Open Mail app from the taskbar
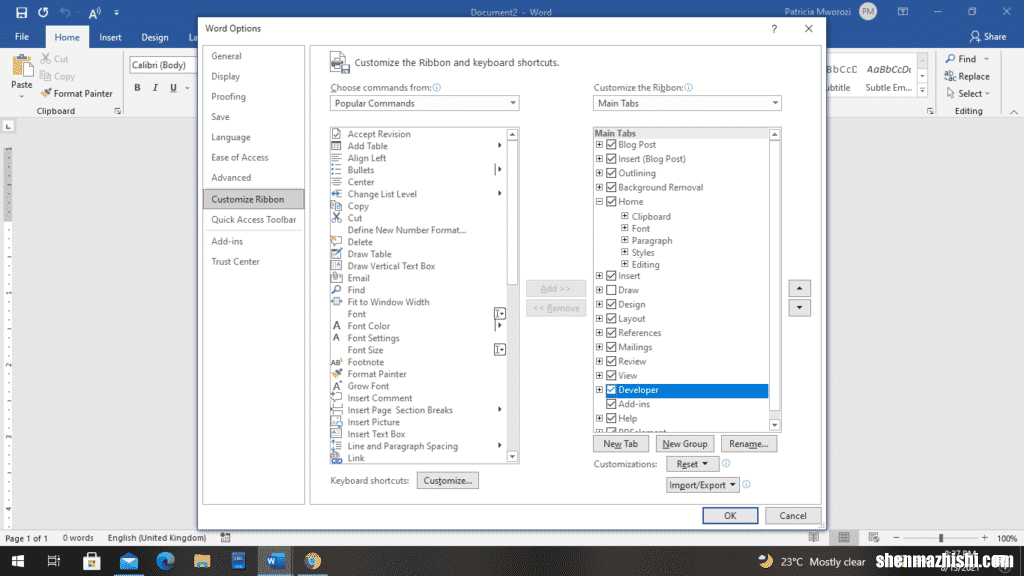Image resolution: width=1024 pixels, height=576 pixels. click(129, 561)
